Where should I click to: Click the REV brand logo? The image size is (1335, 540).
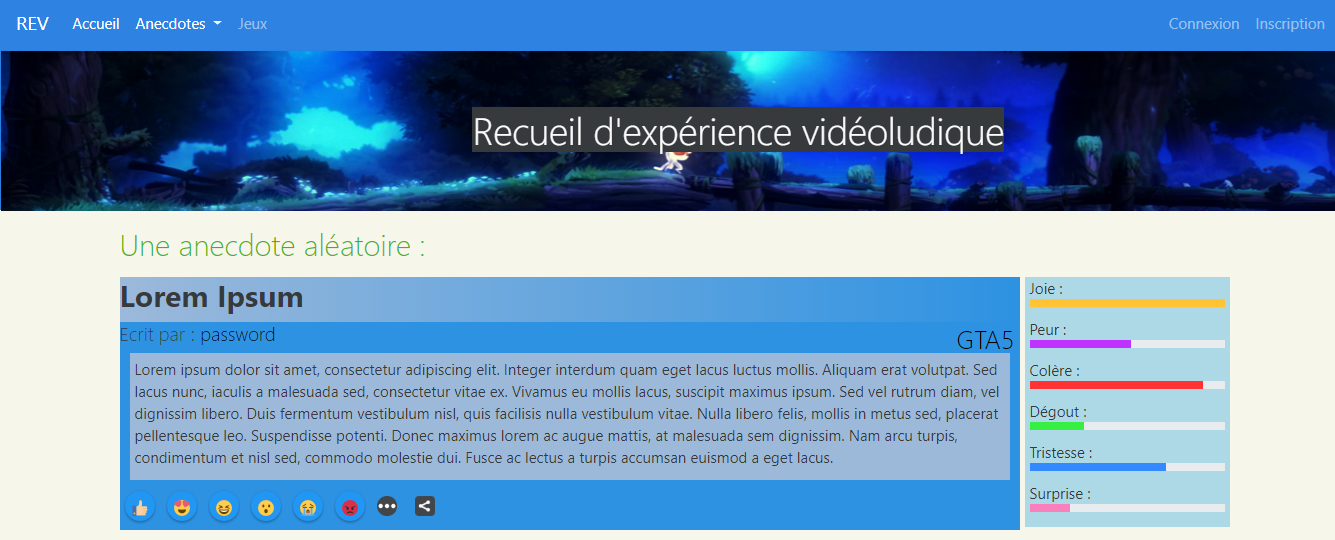click(32, 24)
